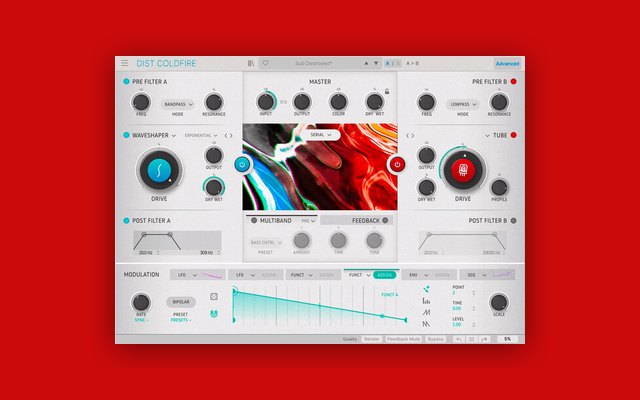Select the SEQ modulation tab
This screenshot has height=400, width=640.
coord(487,275)
